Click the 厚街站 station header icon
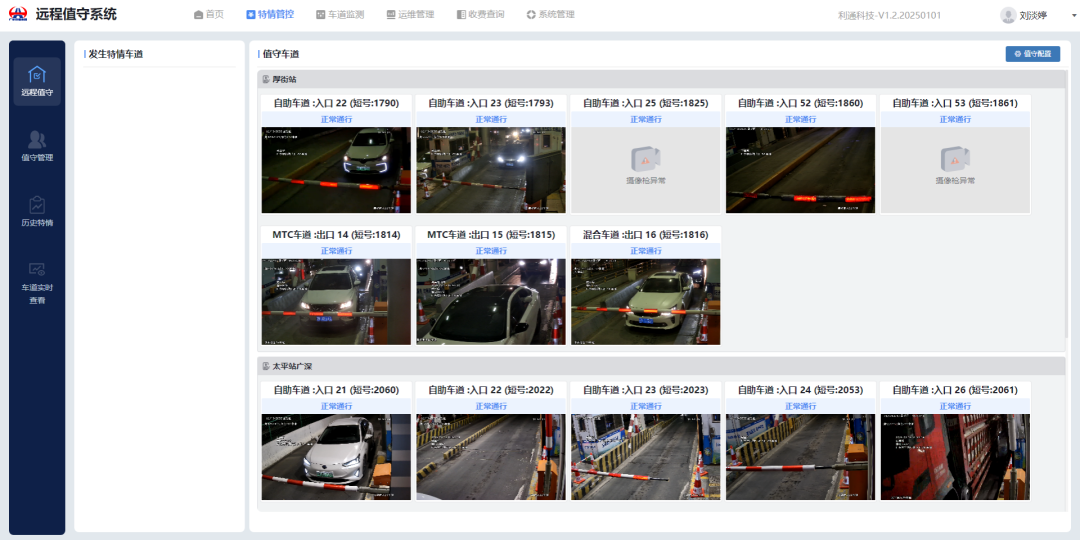This screenshot has width=1080, height=540. pos(266,79)
